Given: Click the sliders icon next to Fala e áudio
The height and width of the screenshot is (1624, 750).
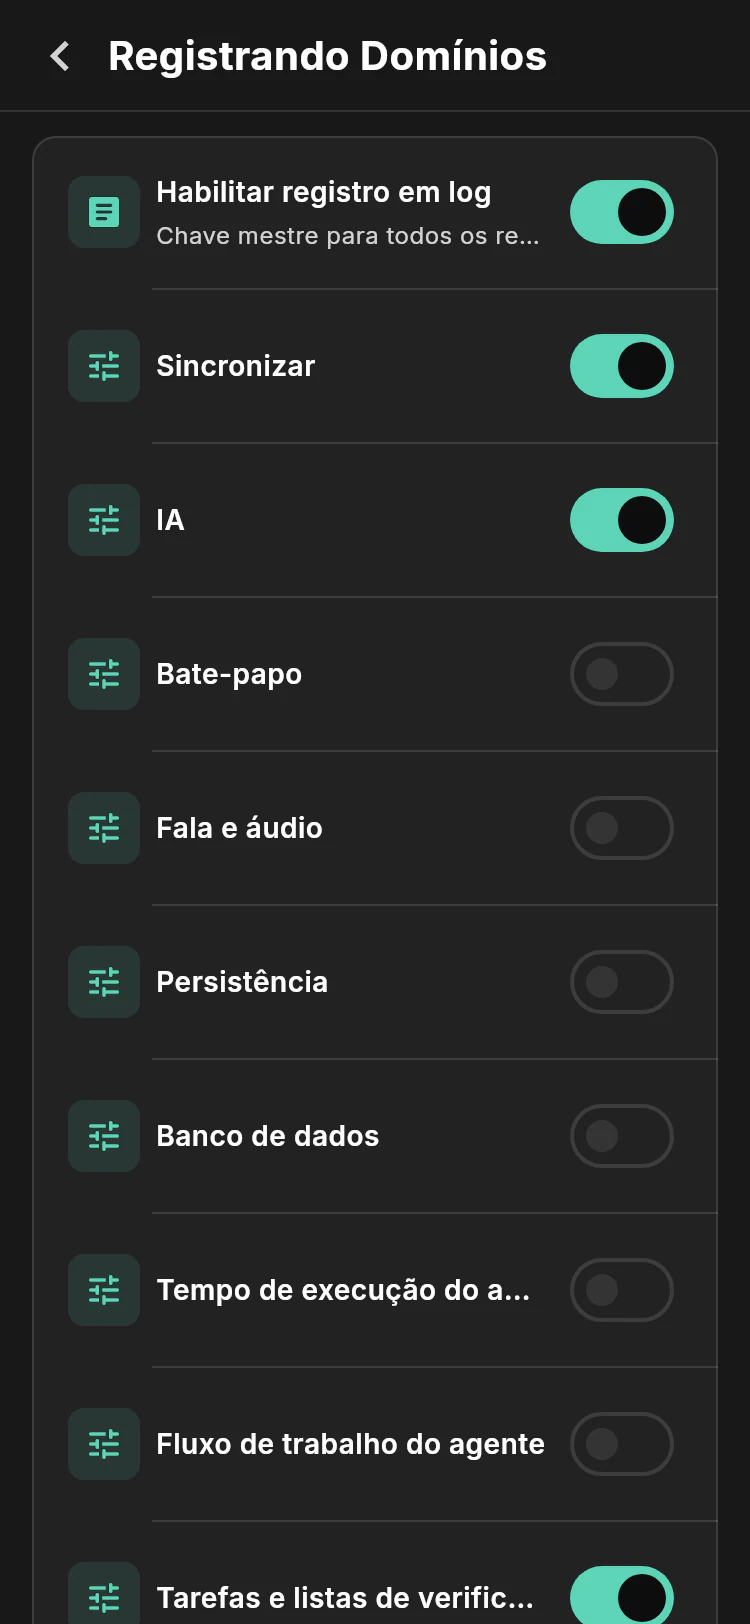Looking at the screenshot, I should [104, 828].
